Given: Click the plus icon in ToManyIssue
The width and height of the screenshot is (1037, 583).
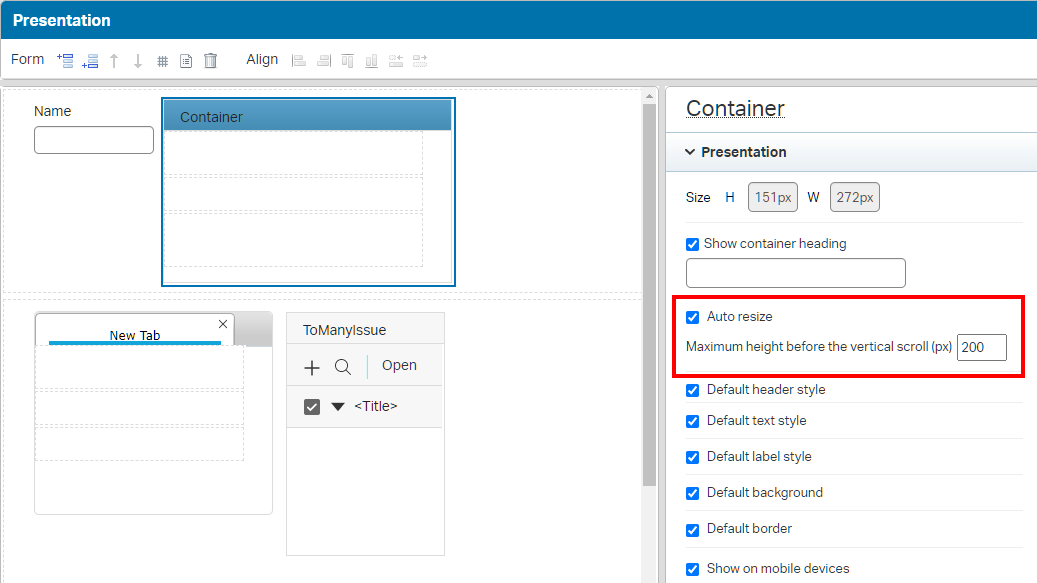Looking at the screenshot, I should click(311, 368).
